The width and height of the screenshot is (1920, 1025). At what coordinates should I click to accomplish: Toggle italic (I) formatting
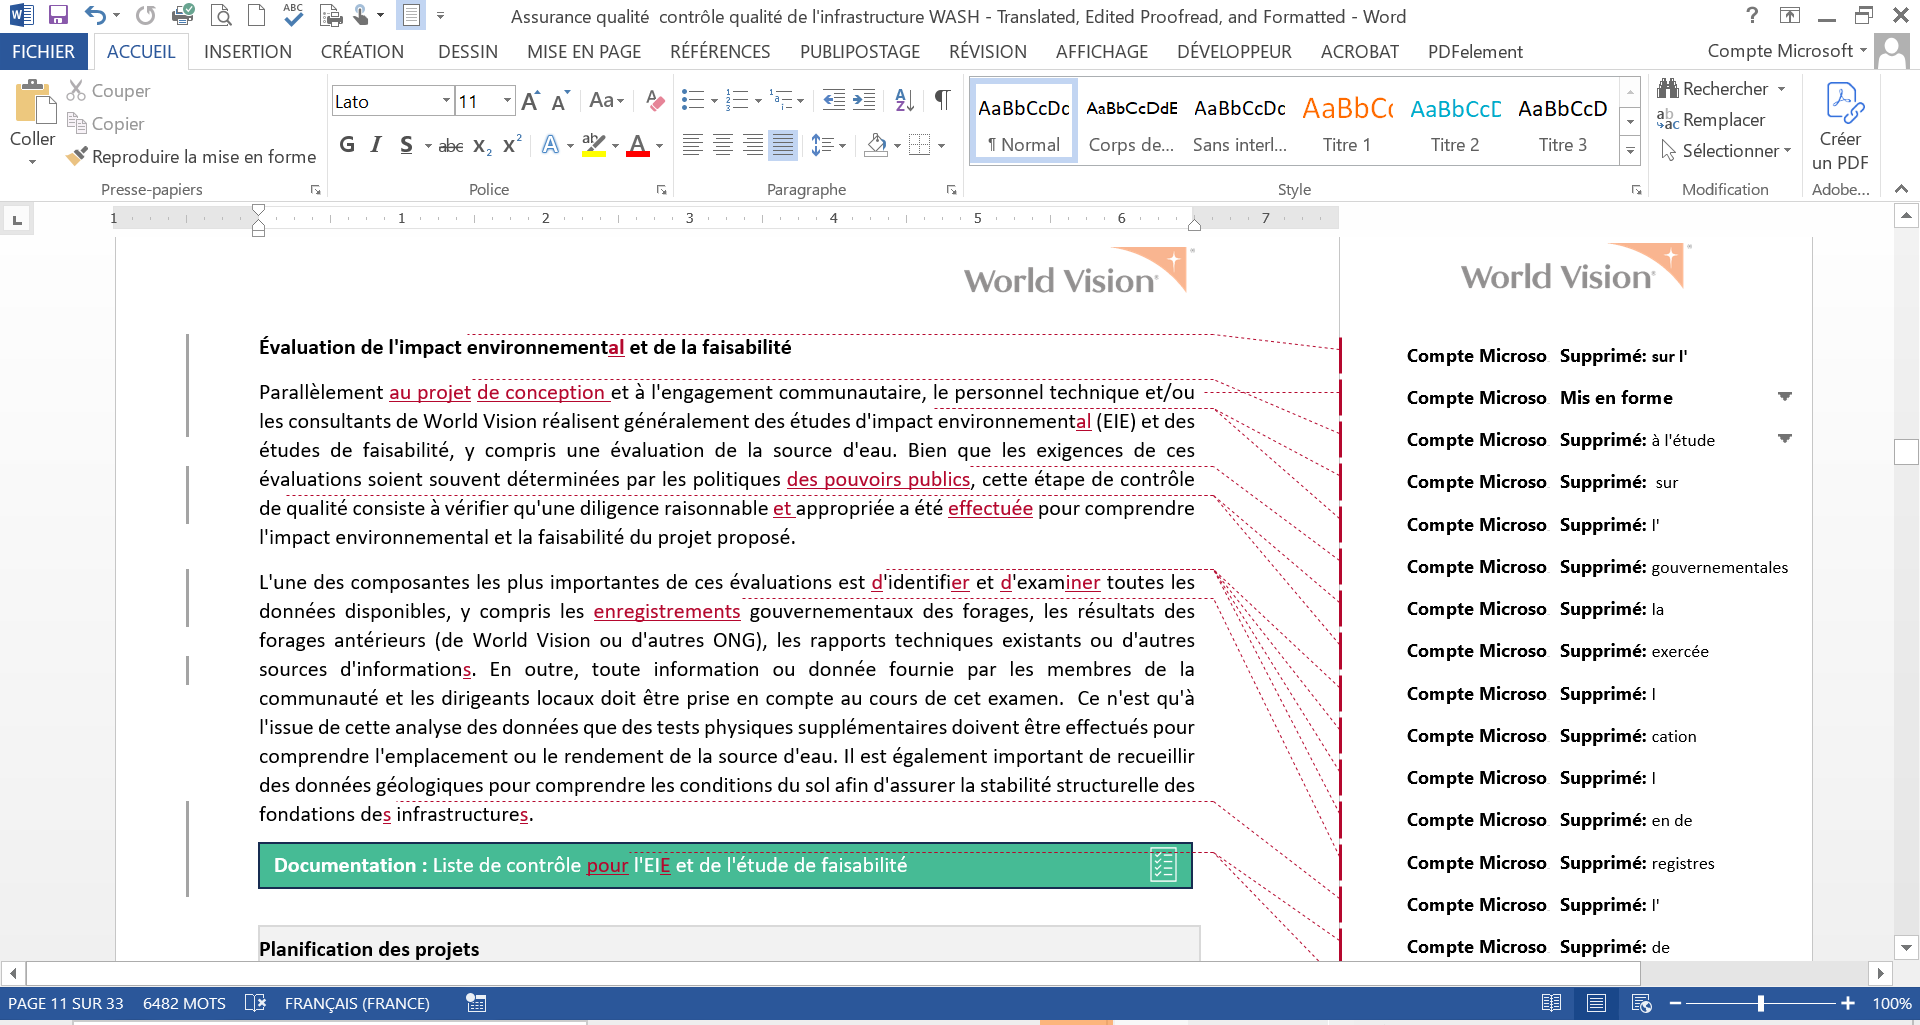coord(376,145)
